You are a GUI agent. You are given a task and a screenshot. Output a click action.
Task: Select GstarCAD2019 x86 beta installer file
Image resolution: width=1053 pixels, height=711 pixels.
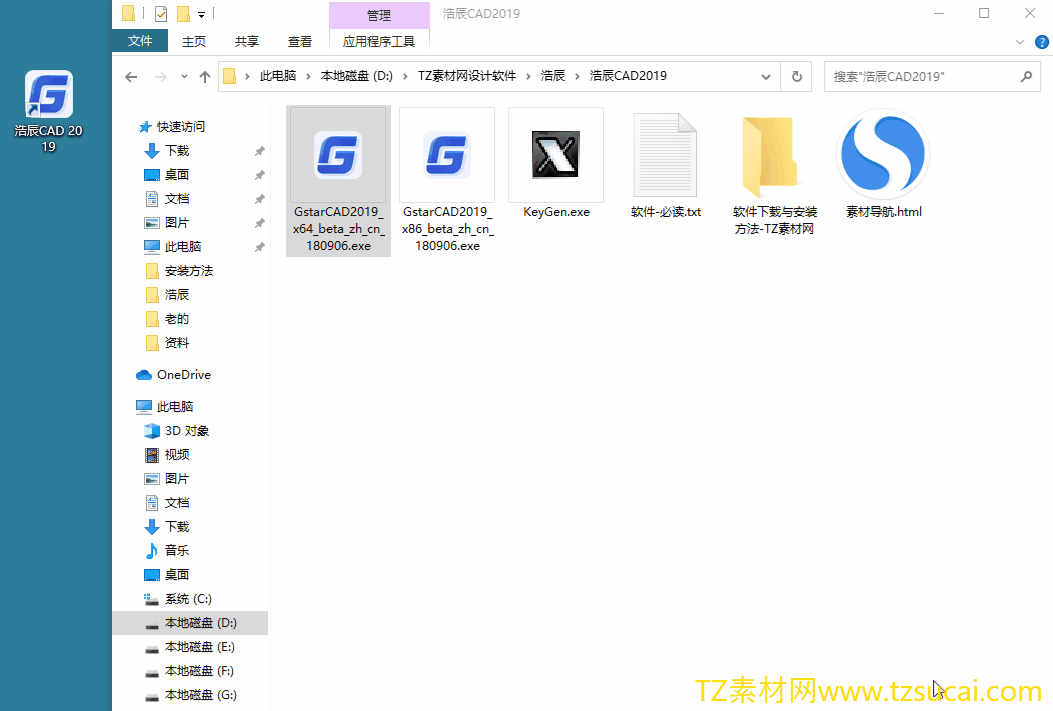click(447, 181)
